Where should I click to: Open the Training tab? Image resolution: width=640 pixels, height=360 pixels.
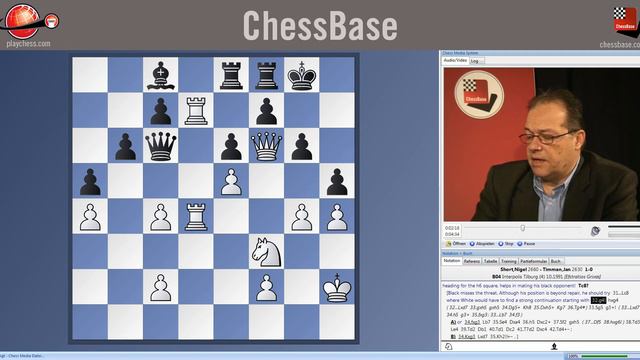509,261
